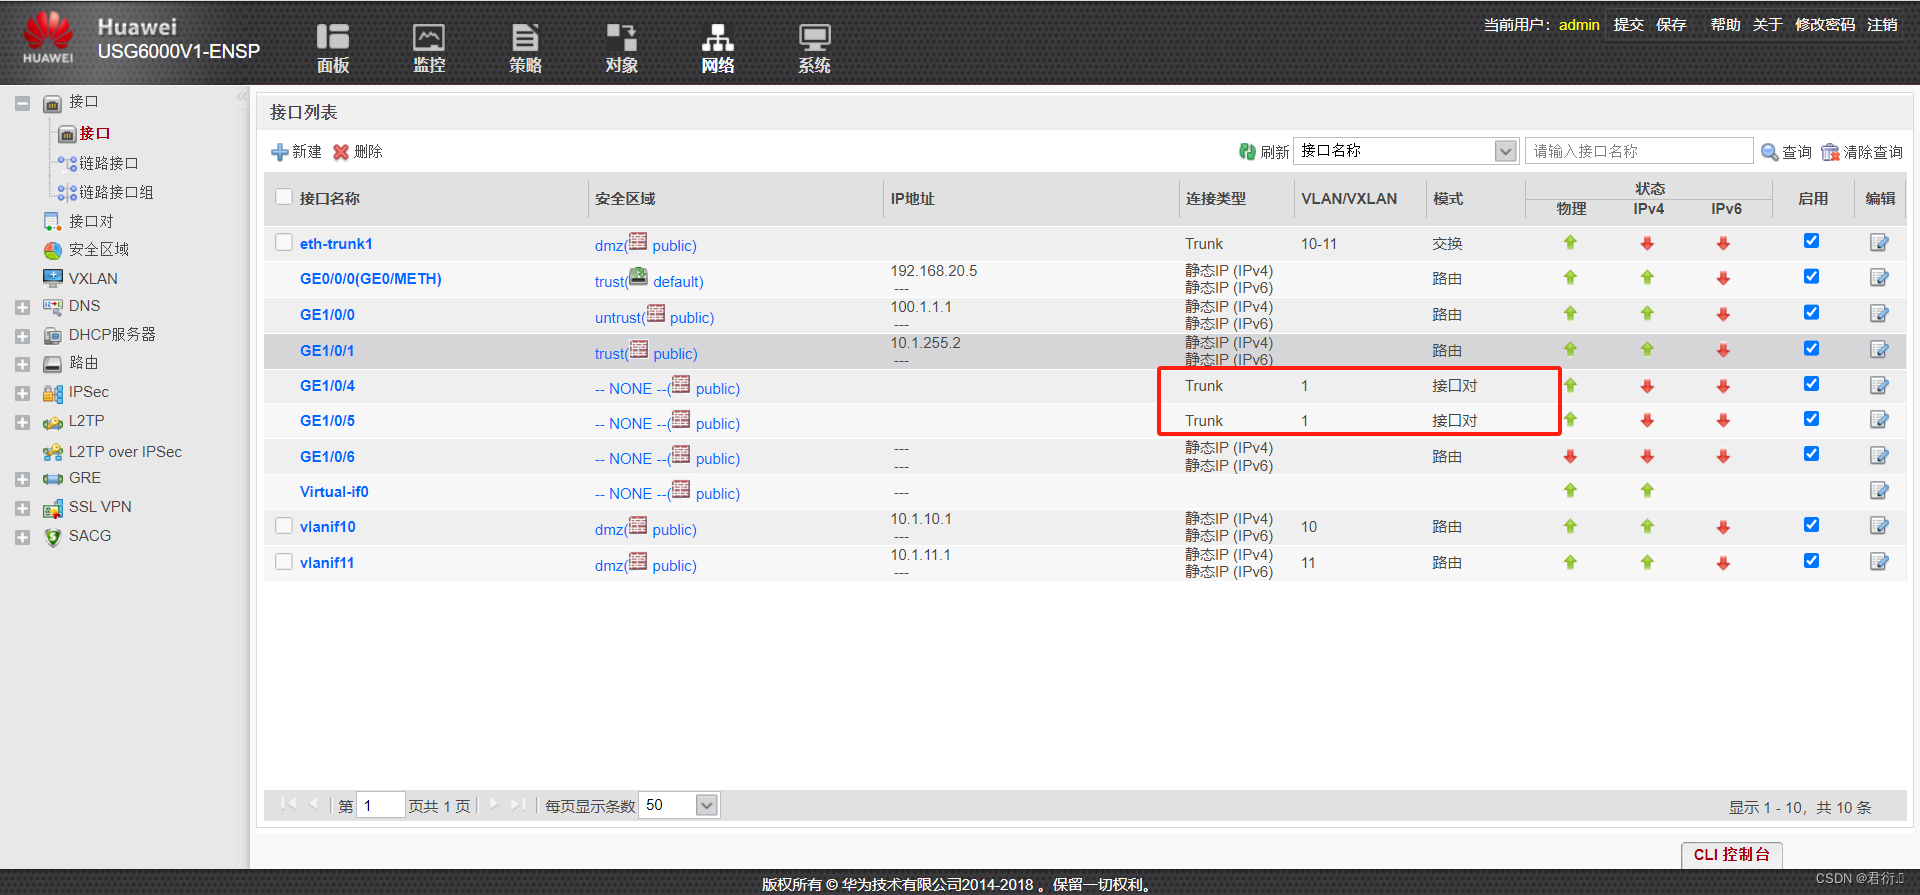Click 帮助 in the top bar
The image size is (1920, 895).
coord(1725,24)
